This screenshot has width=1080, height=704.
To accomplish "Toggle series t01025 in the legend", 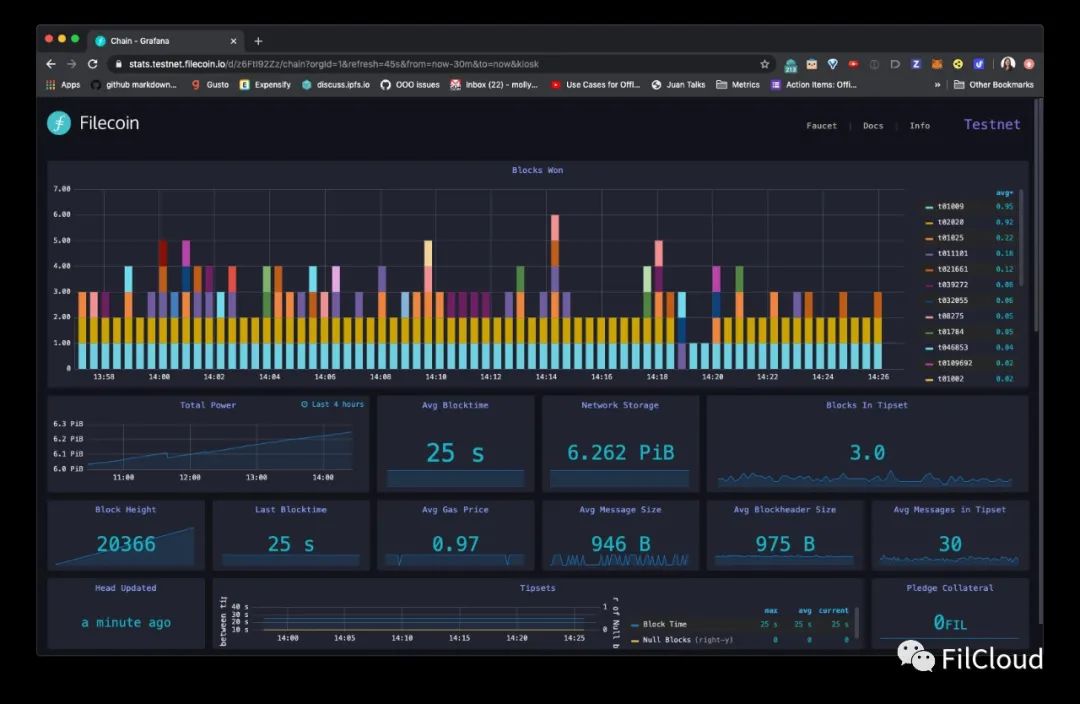I will (951, 238).
